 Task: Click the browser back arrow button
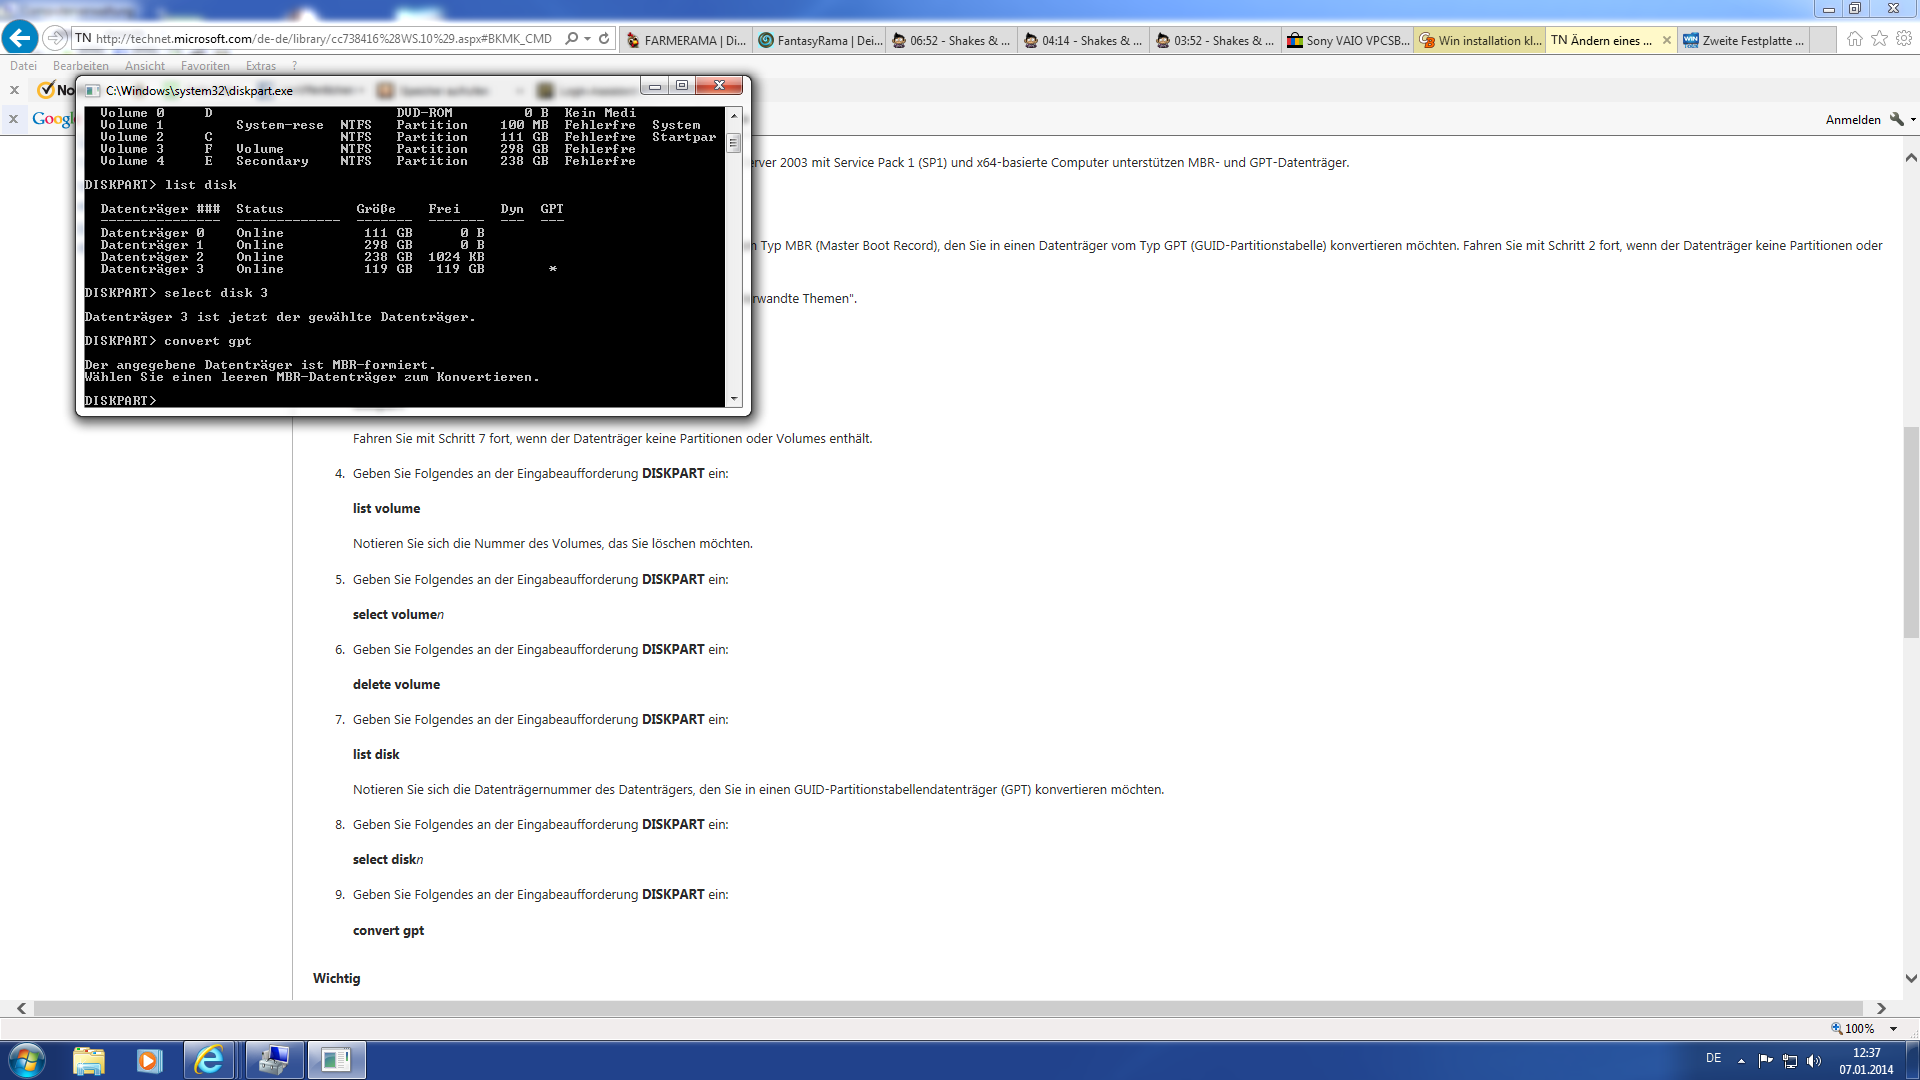click(20, 38)
